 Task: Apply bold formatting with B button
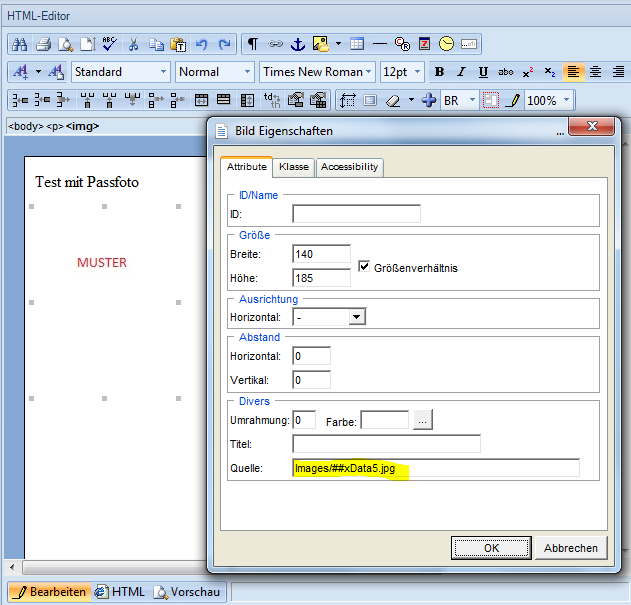pos(439,72)
